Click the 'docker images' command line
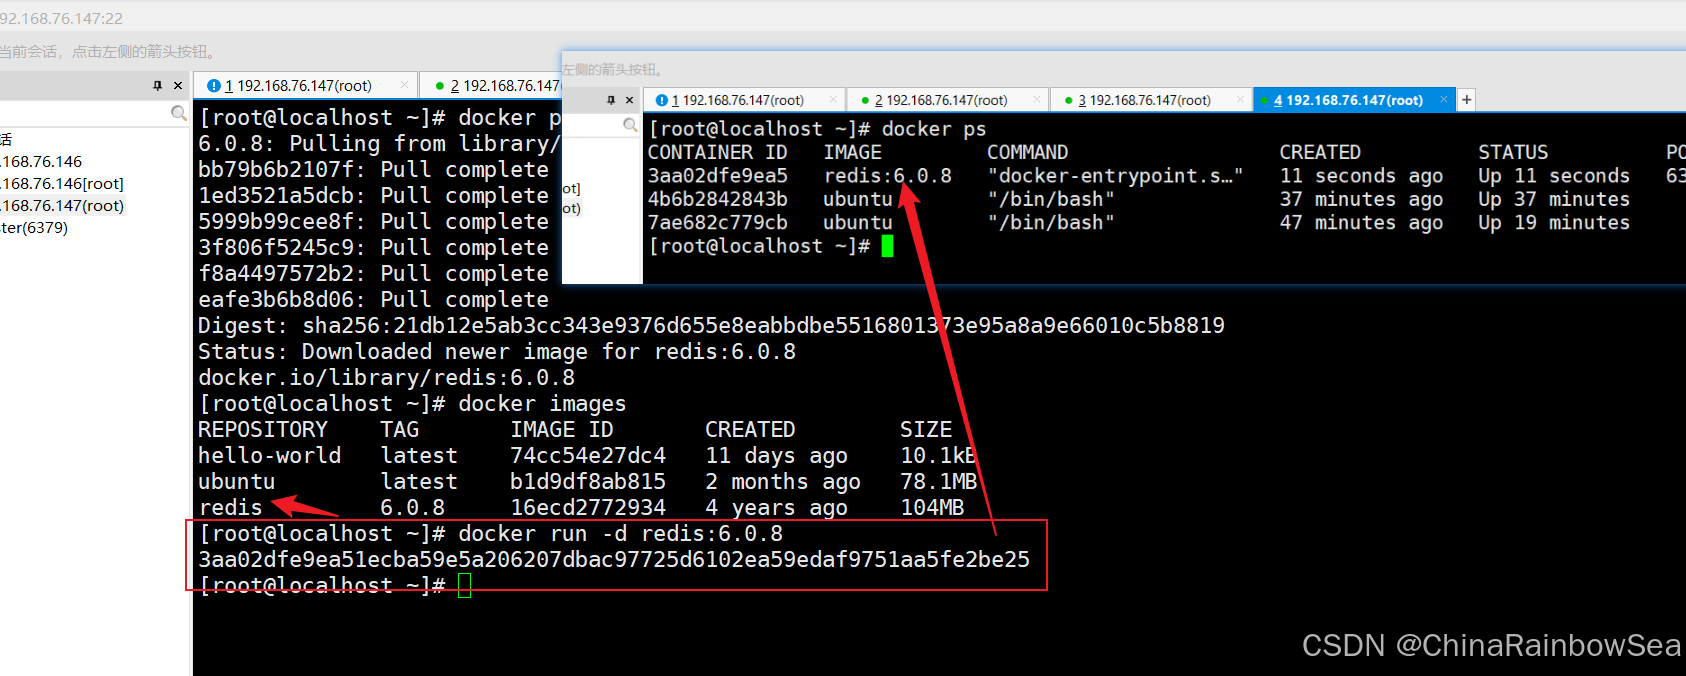 click(543, 404)
